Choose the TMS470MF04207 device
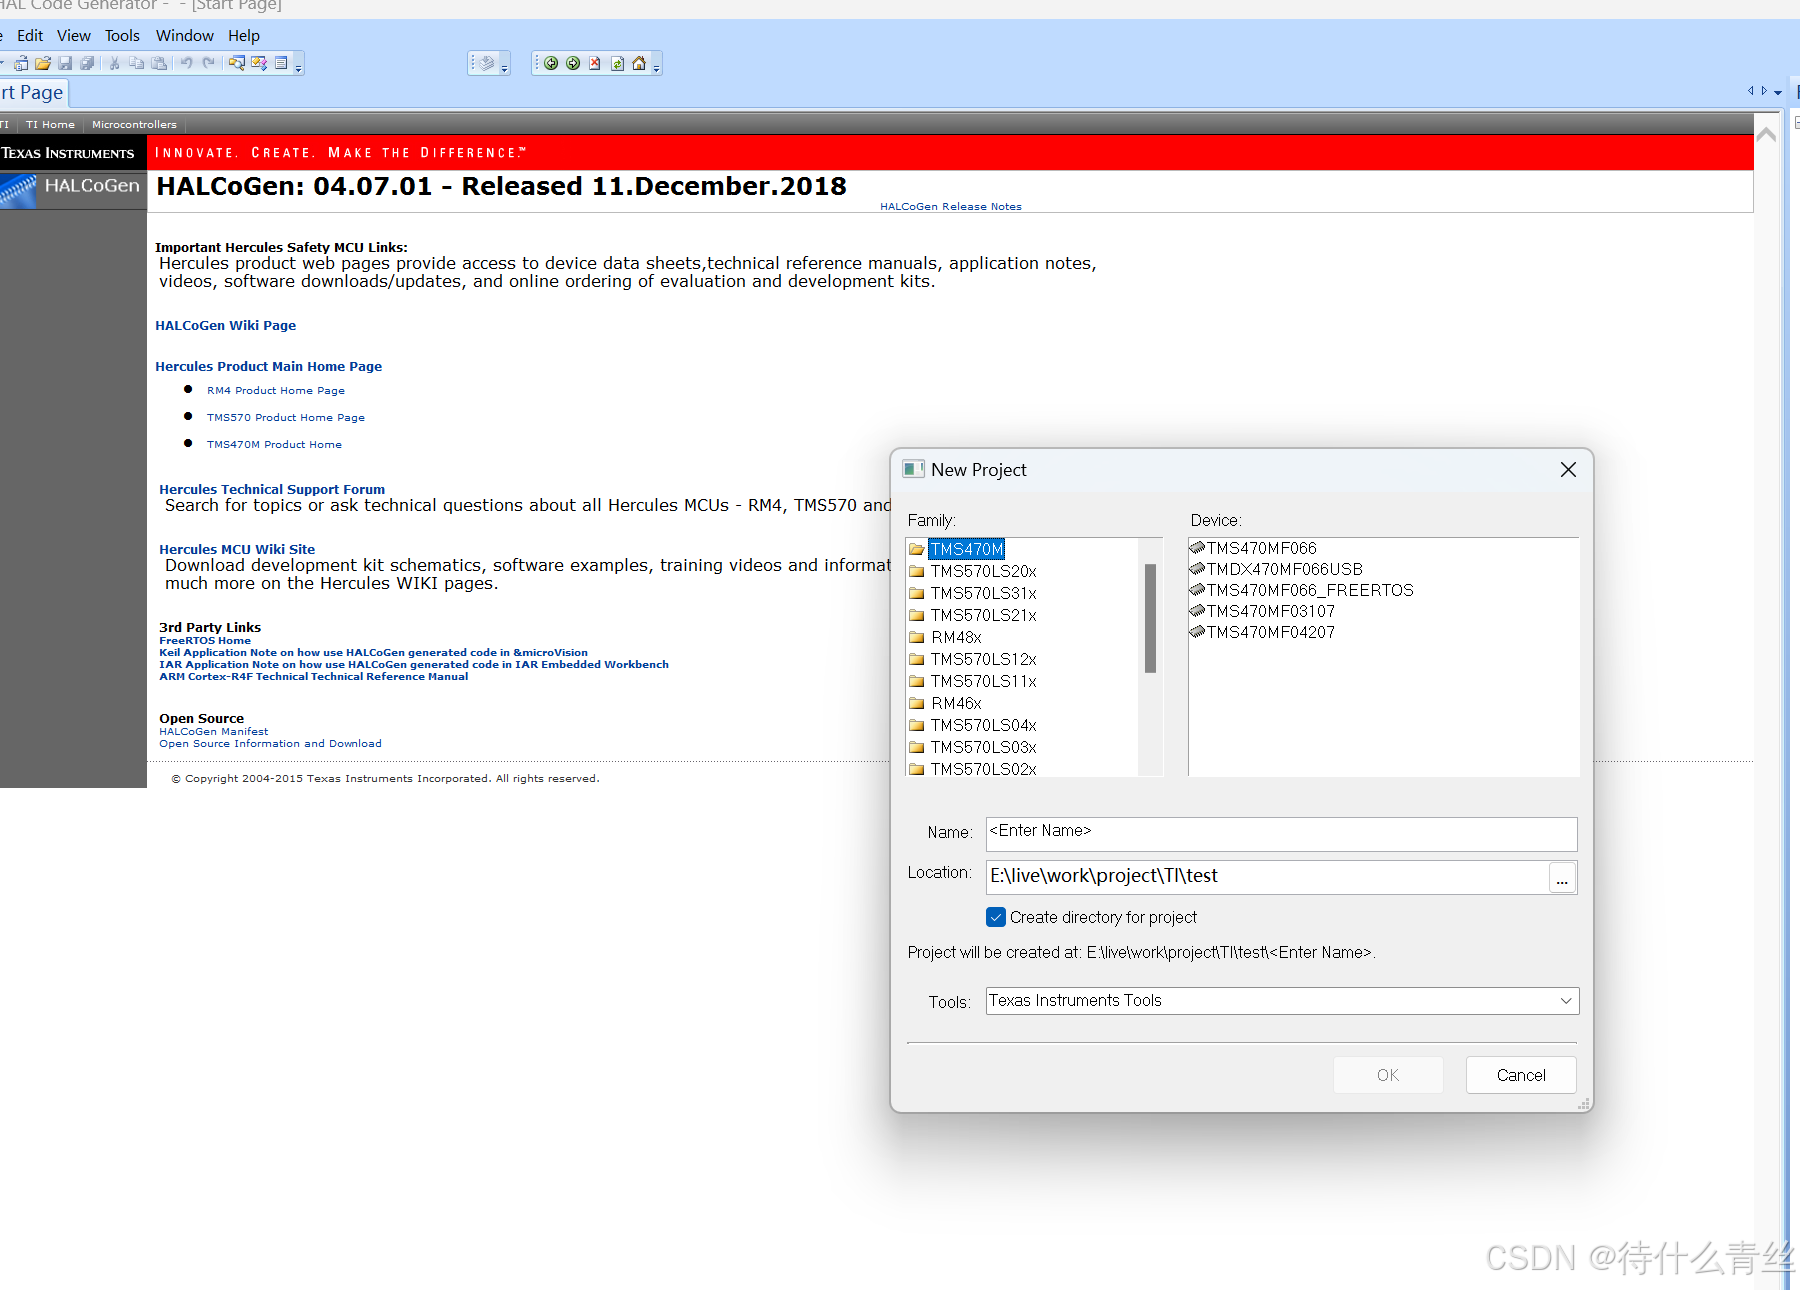Screen dimensions: 1800x1290 click(x=1262, y=632)
